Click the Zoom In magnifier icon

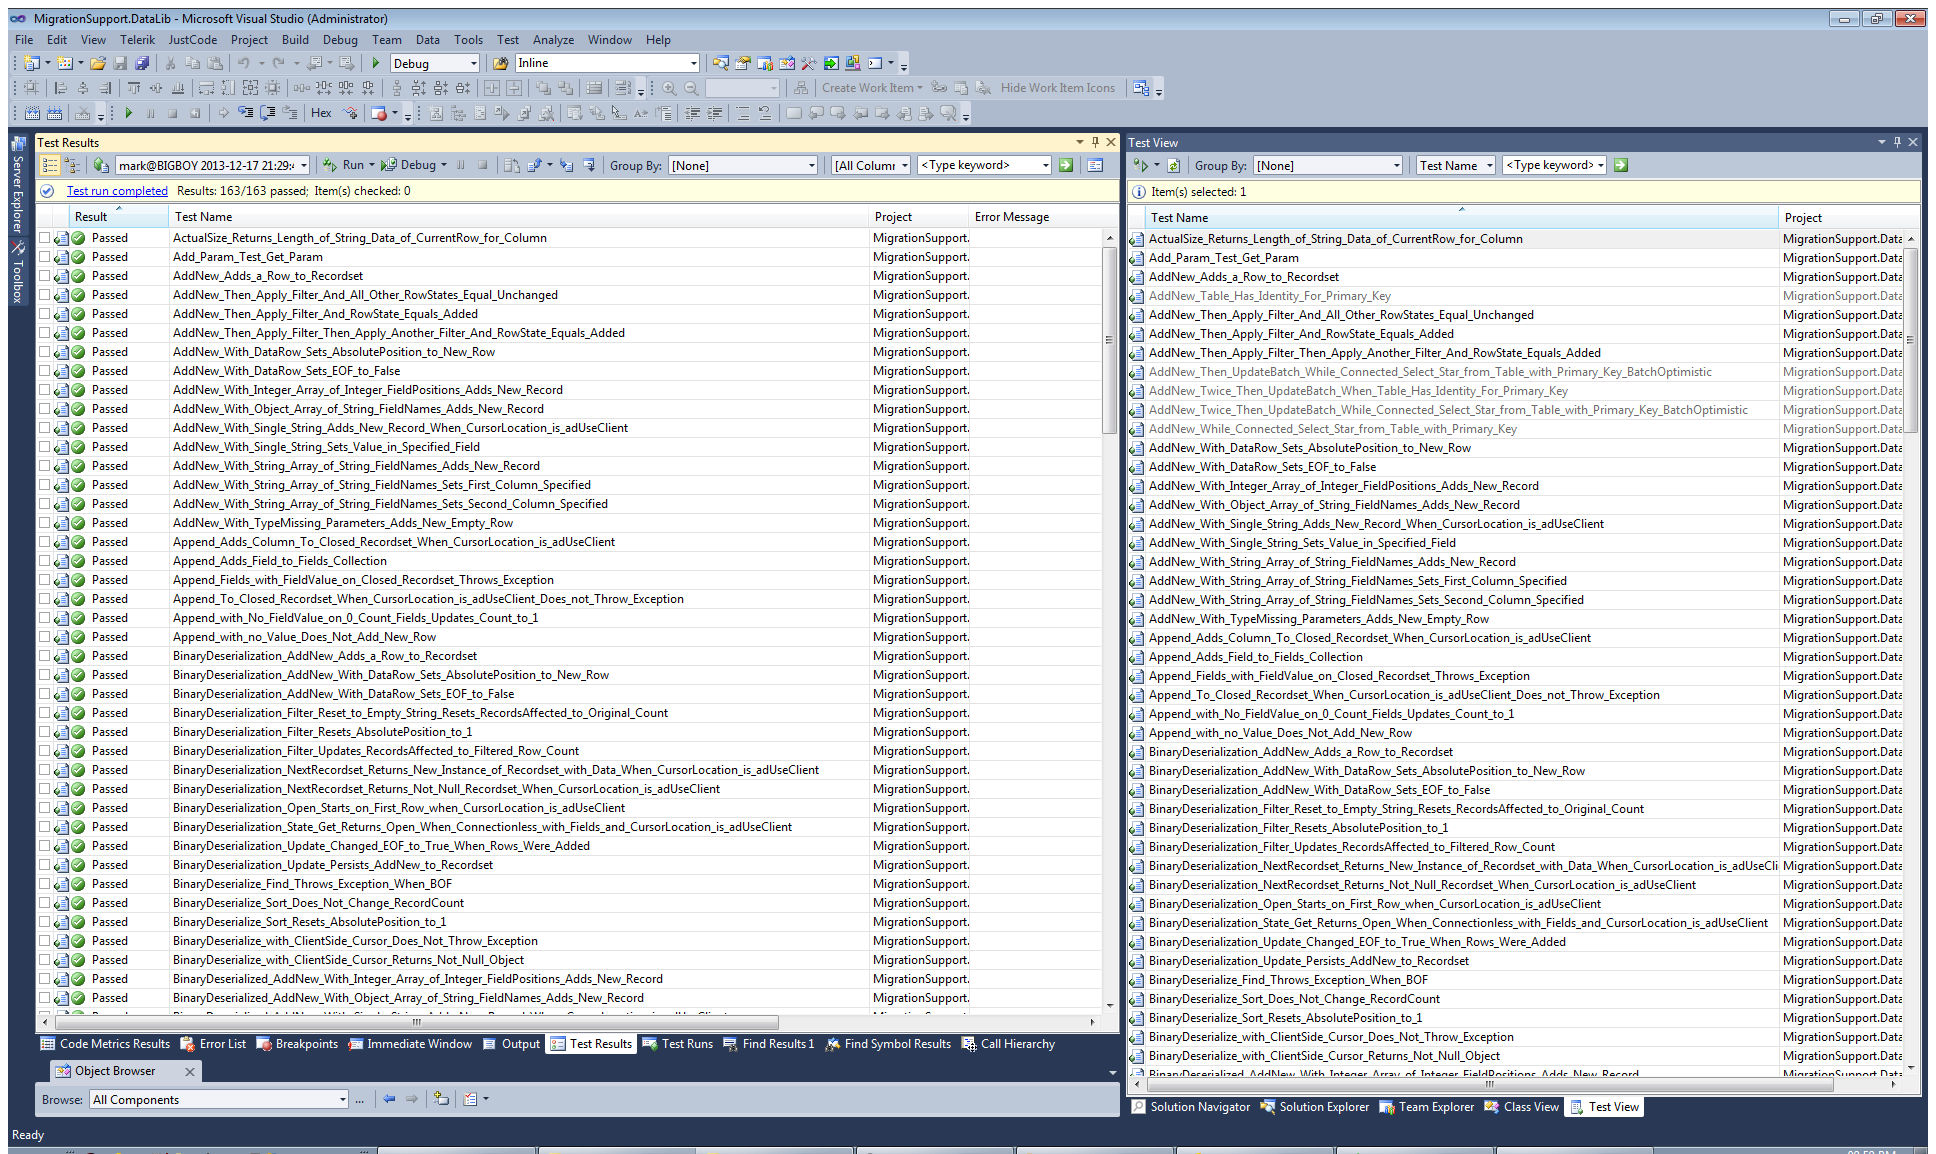tap(669, 88)
